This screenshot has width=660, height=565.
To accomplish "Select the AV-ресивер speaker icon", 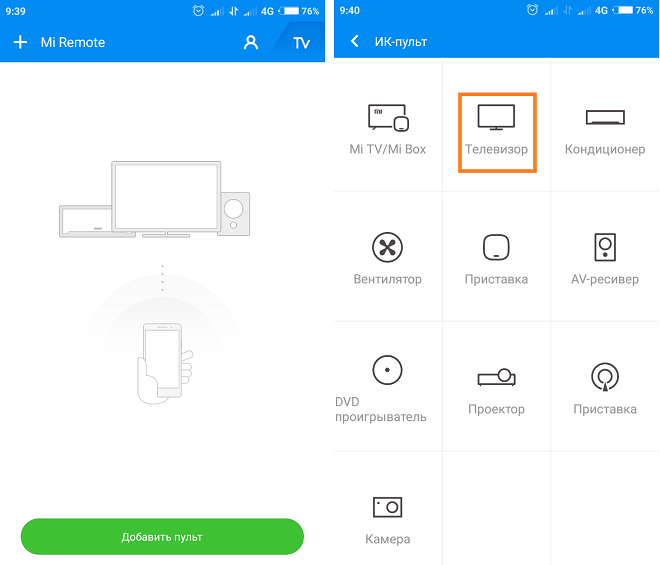I will 605,247.
